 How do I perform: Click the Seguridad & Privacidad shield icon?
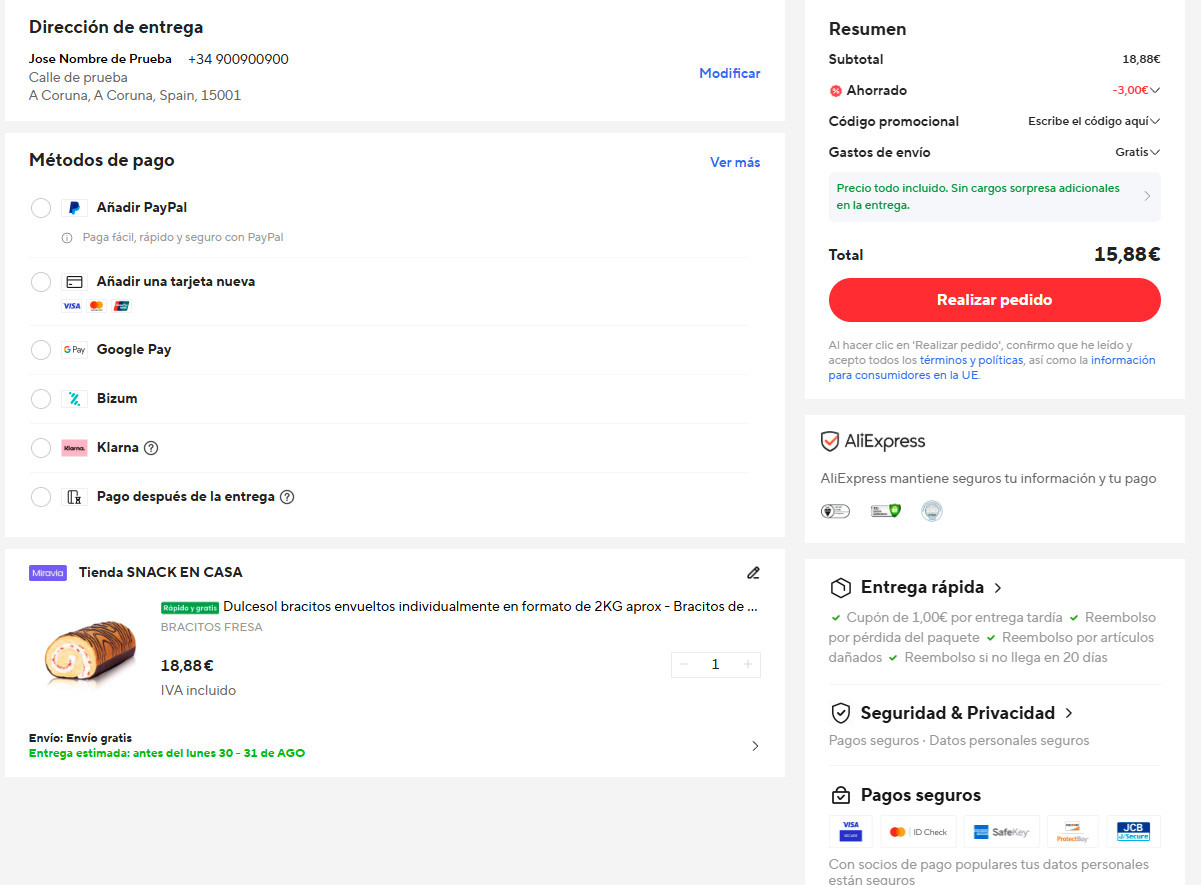tap(841, 714)
